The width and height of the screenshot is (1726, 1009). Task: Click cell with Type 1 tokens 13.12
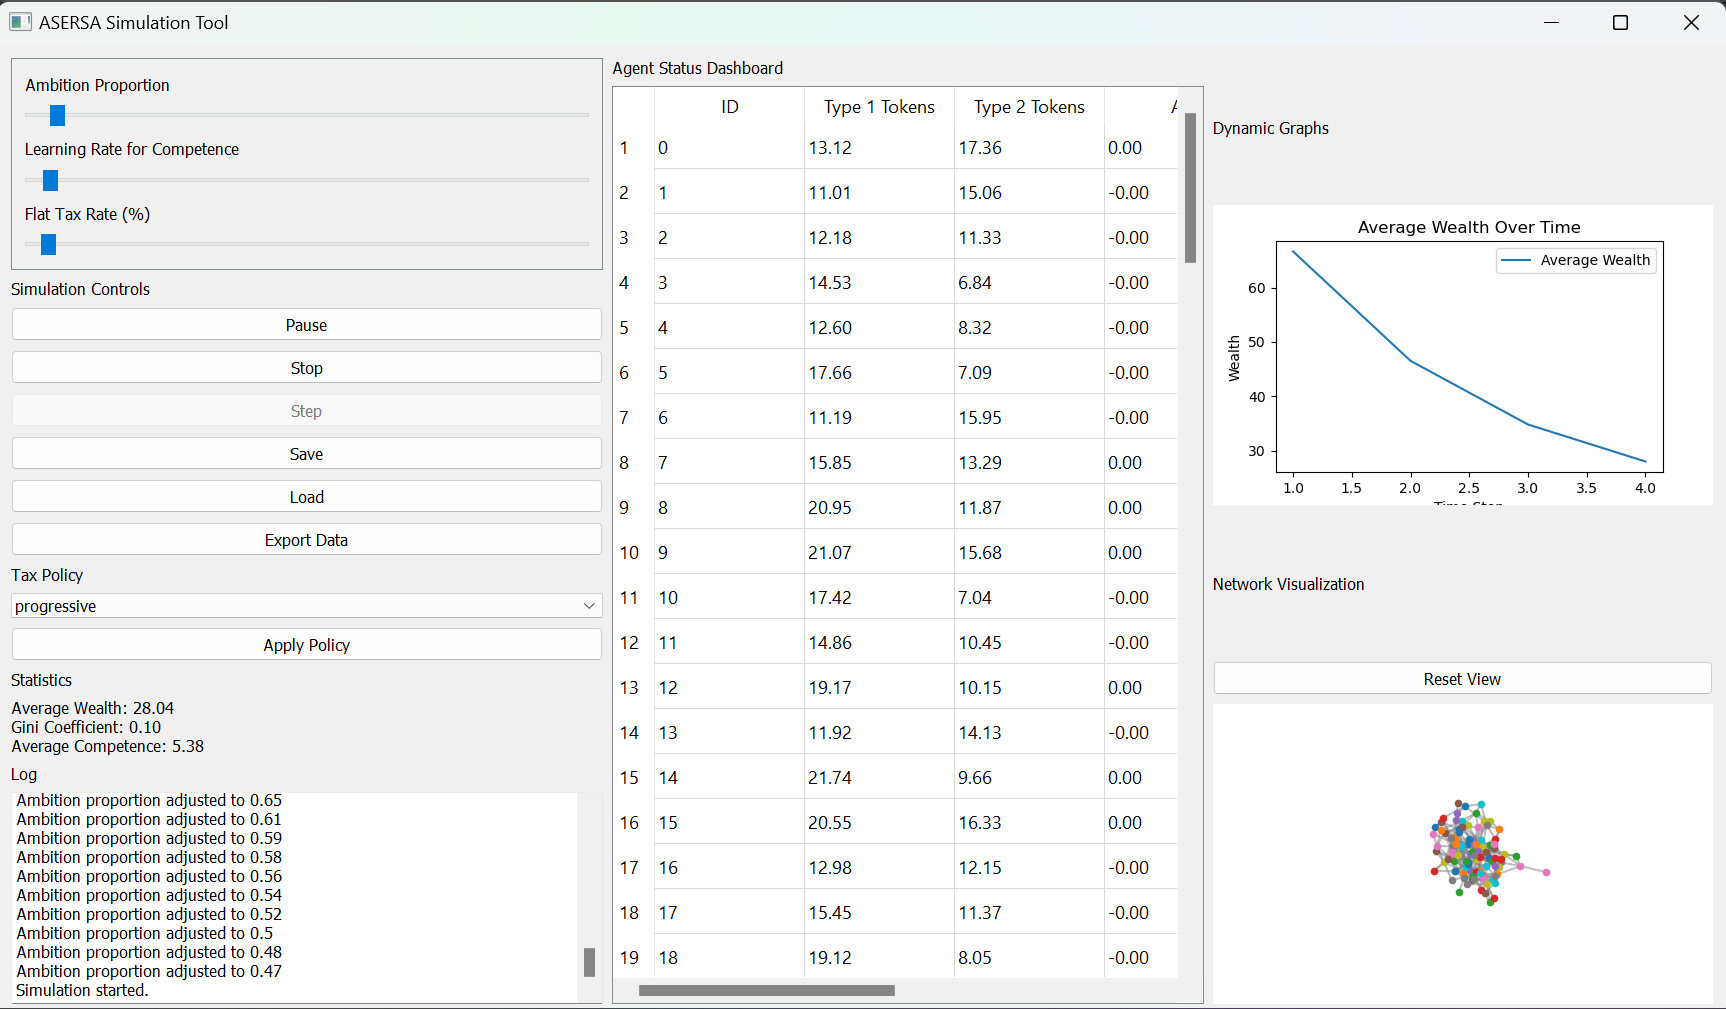click(x=879, y=148)
